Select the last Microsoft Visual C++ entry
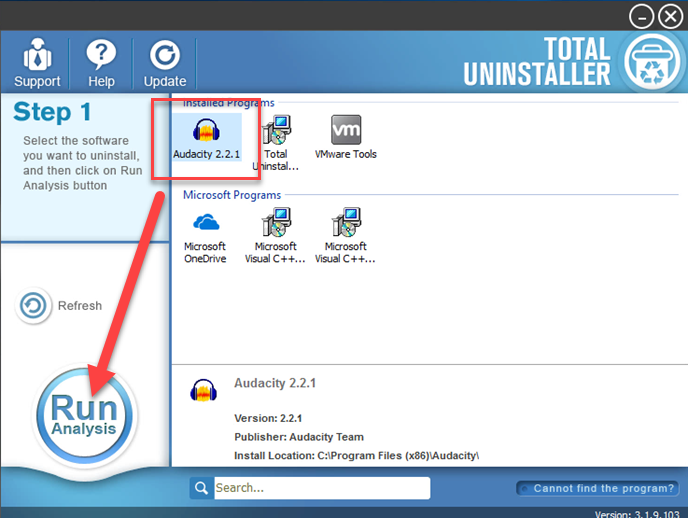The image size is (688, 518). tap(345, 236)
